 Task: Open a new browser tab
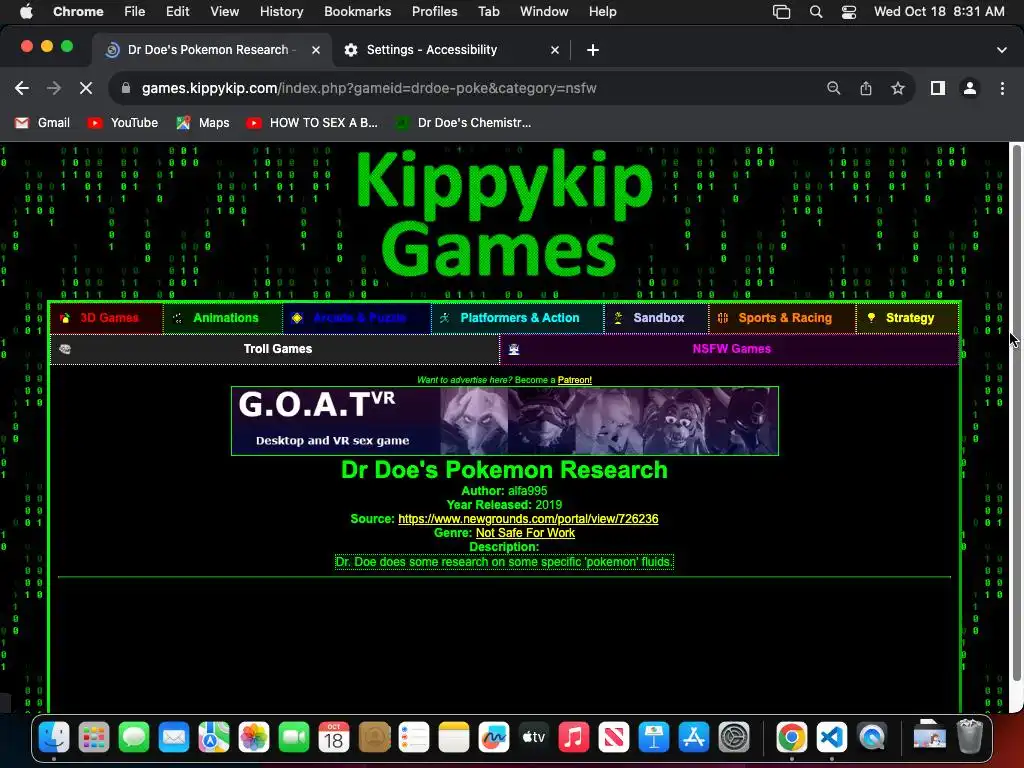[592, 50]
